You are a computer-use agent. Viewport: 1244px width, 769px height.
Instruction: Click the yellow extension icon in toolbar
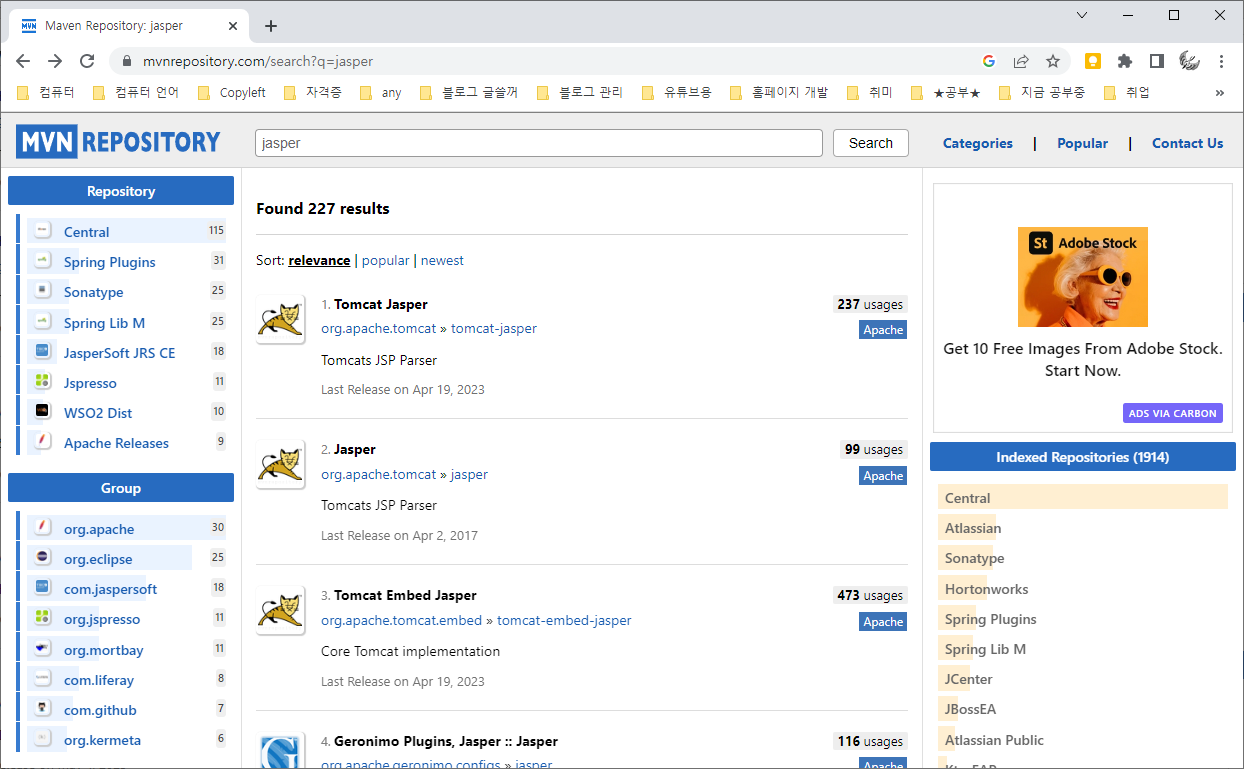tap(1093, 61)
